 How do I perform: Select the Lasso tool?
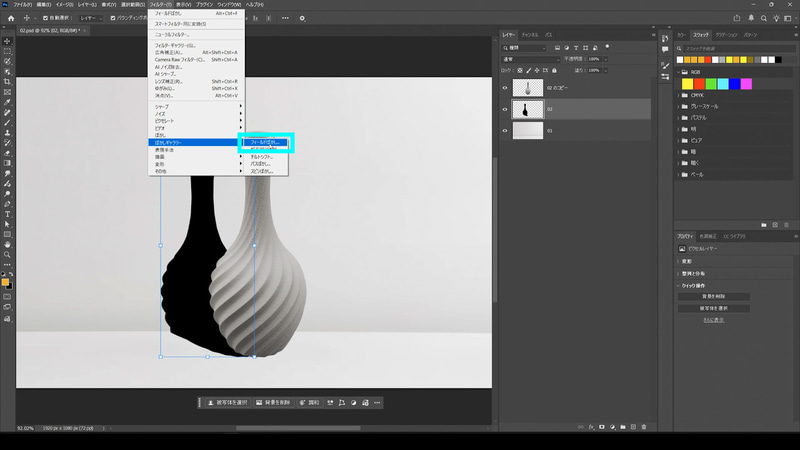click(x=7, y=61)
